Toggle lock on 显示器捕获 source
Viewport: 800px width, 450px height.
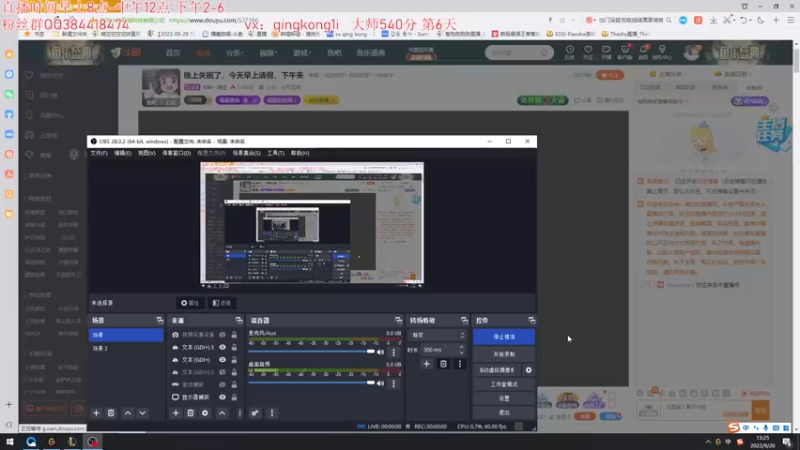pyautogui.click(x=234, y=397)
